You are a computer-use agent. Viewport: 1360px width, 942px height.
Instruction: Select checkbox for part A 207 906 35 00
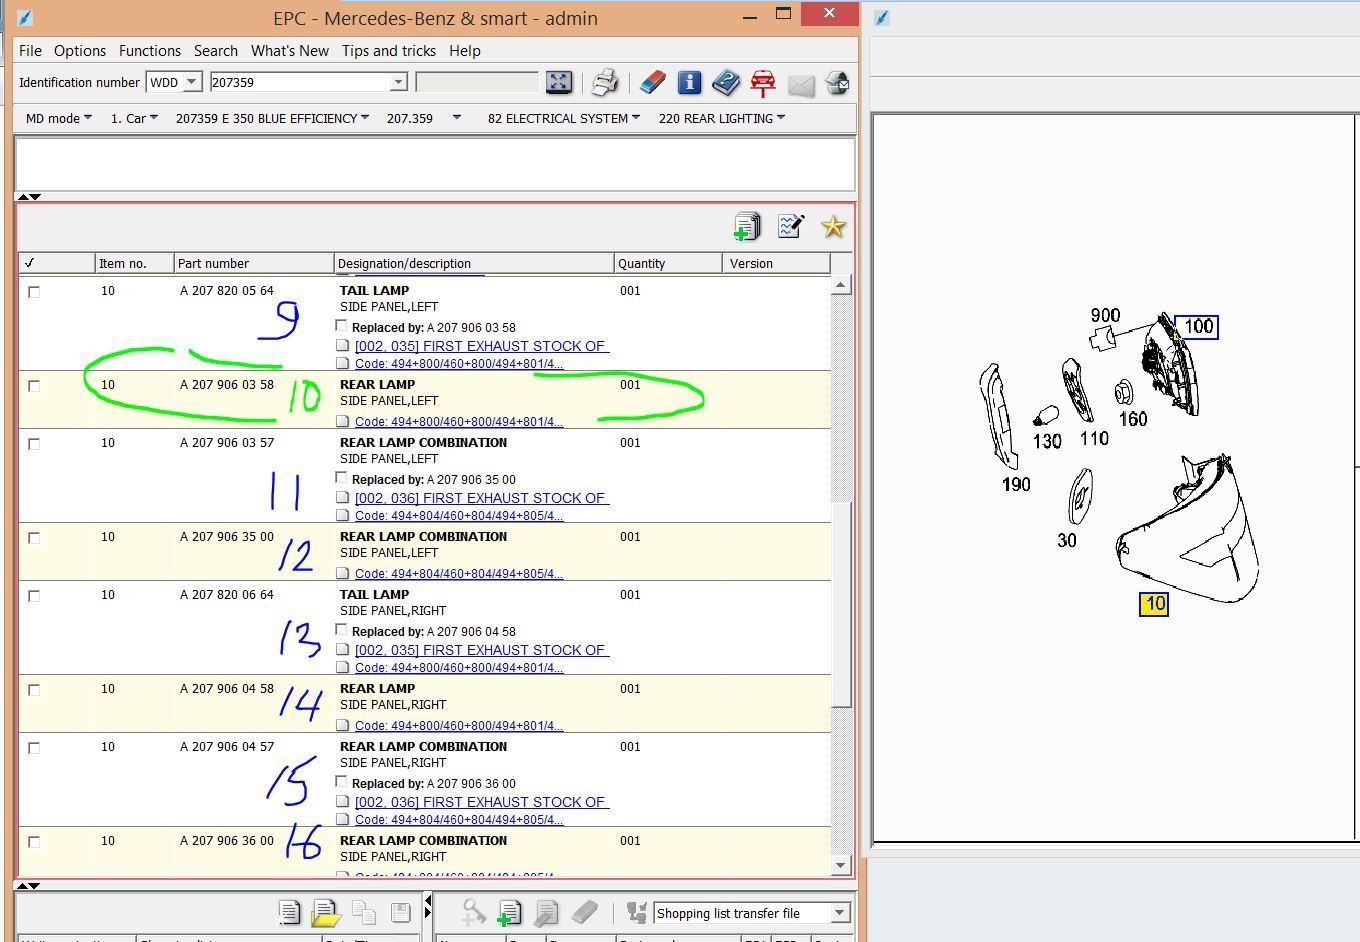coord(35,538)
